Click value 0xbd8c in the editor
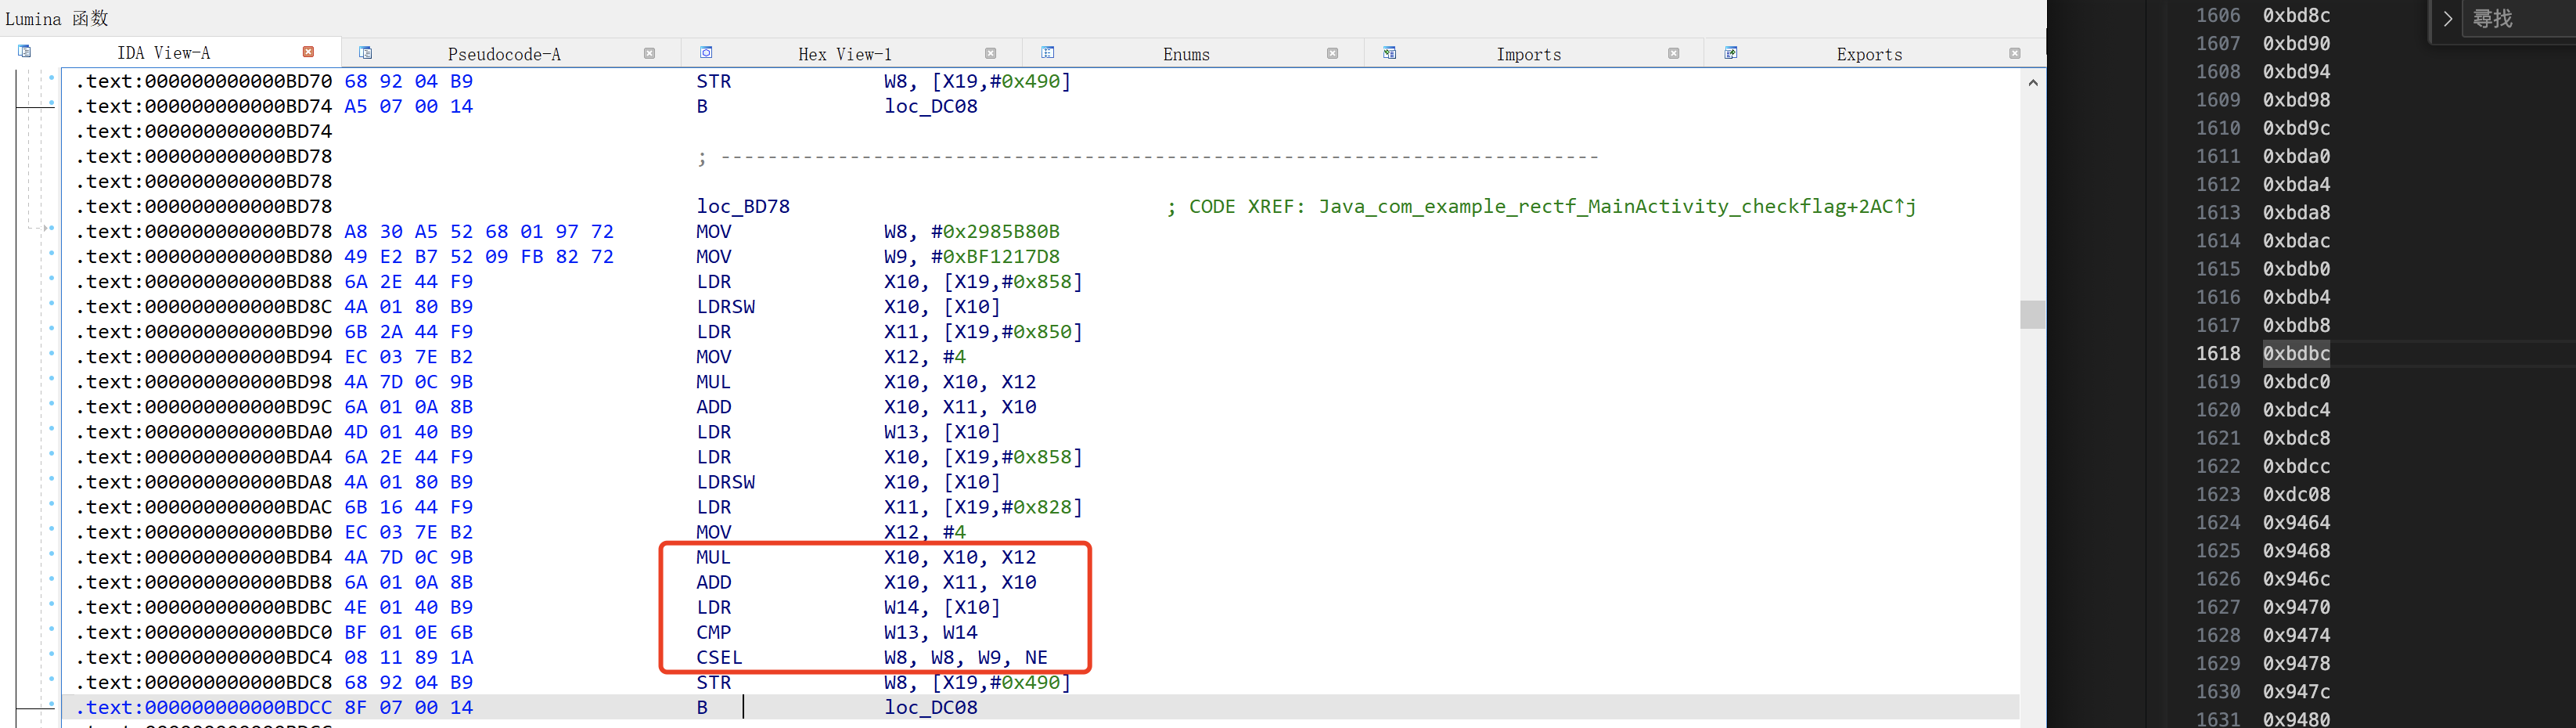Viewport: 2576px width, 728px height. (2296, 15)
